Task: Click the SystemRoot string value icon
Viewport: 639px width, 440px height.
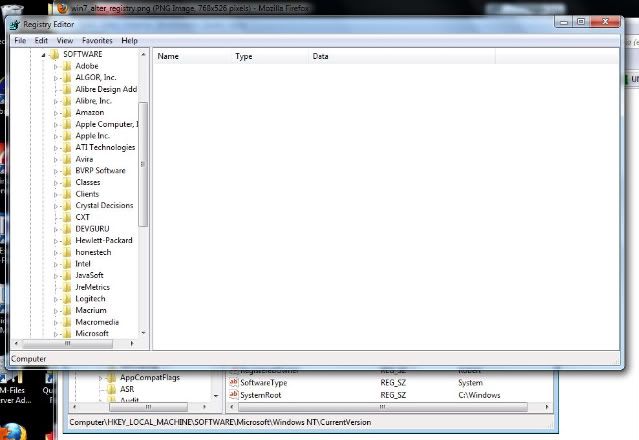Action: 234,395
